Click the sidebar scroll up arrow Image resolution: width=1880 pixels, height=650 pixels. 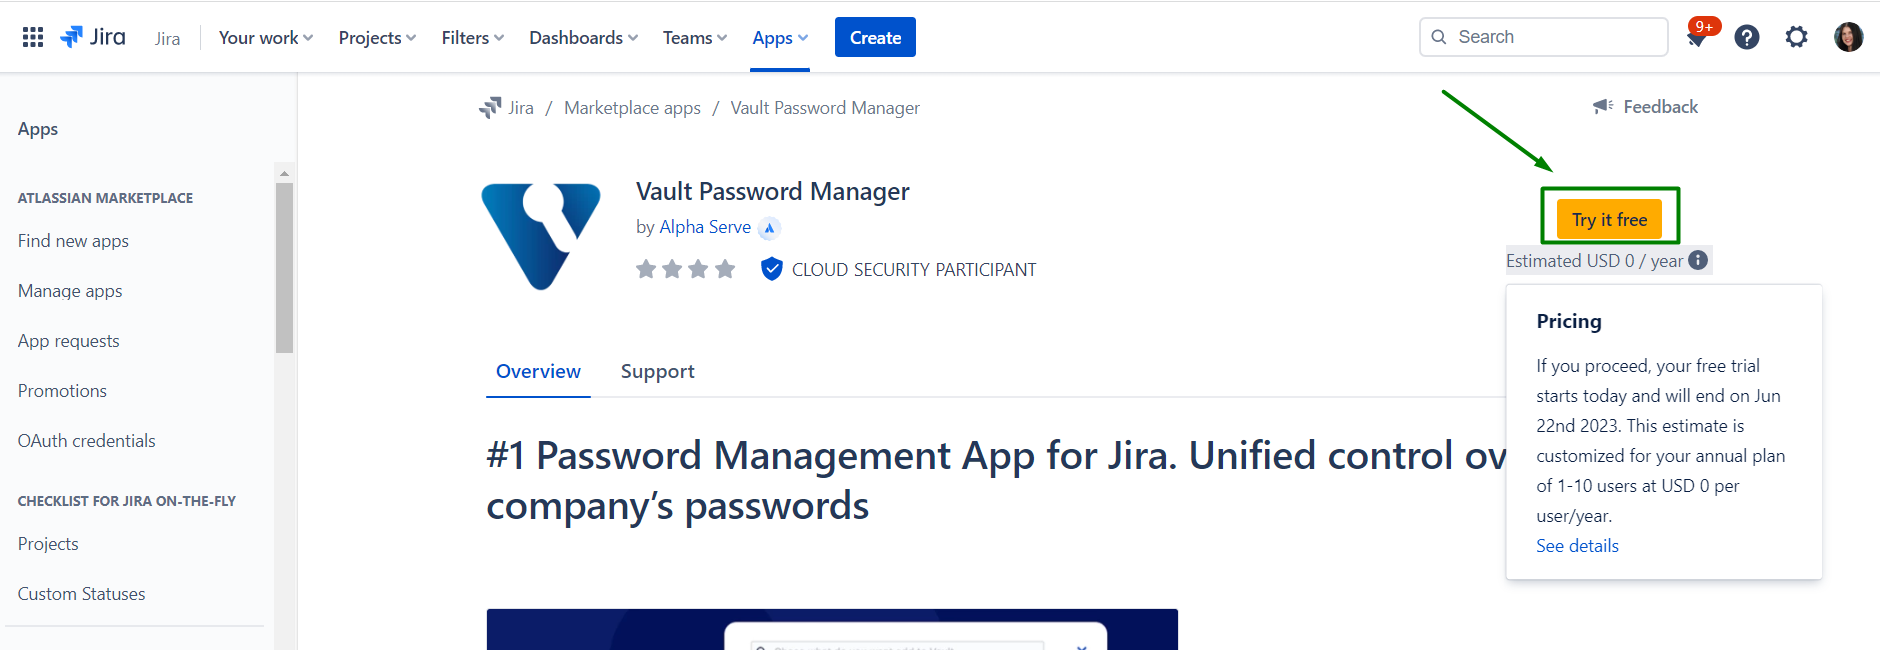click(284, 173)
